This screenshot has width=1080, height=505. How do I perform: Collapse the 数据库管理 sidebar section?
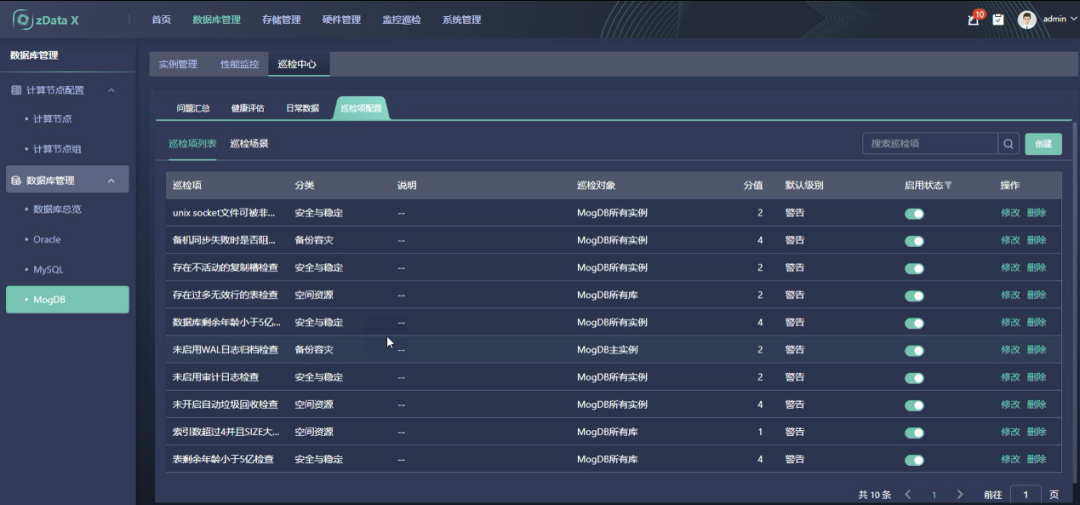coord(111,181)
